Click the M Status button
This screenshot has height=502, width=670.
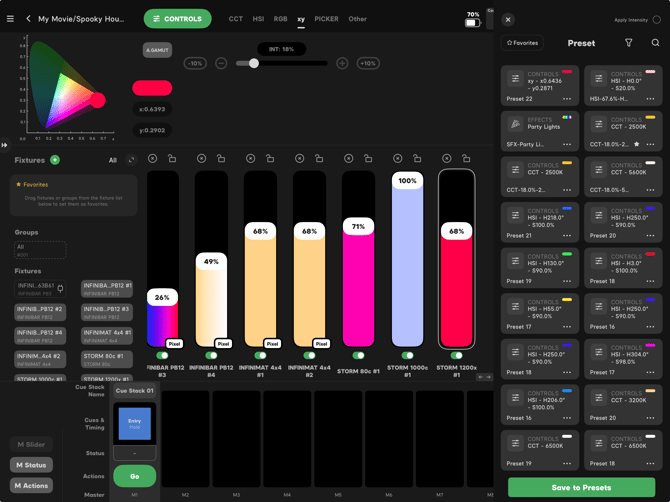pos(31,465)
